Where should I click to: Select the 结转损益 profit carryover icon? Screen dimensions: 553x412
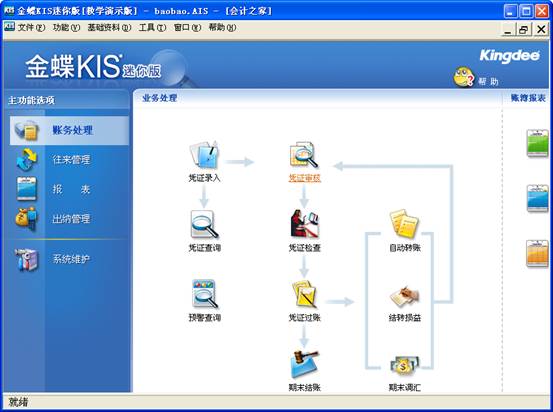405,296
